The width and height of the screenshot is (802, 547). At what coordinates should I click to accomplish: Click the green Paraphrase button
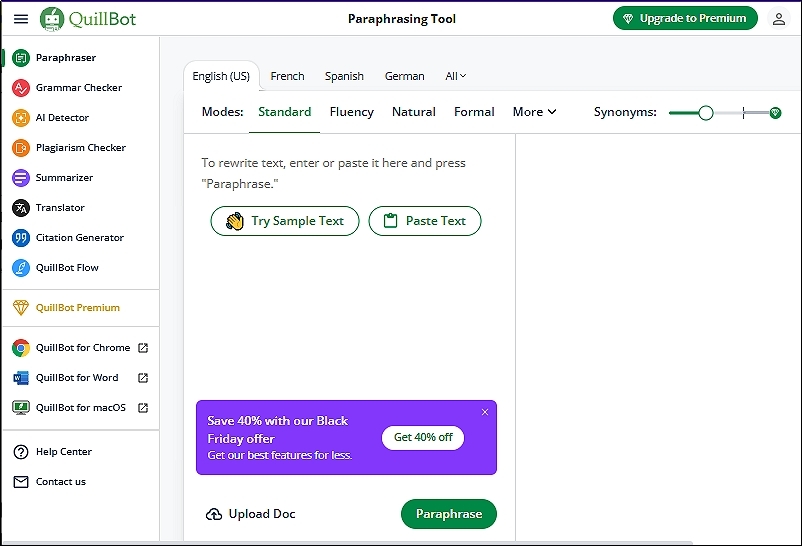449,514
